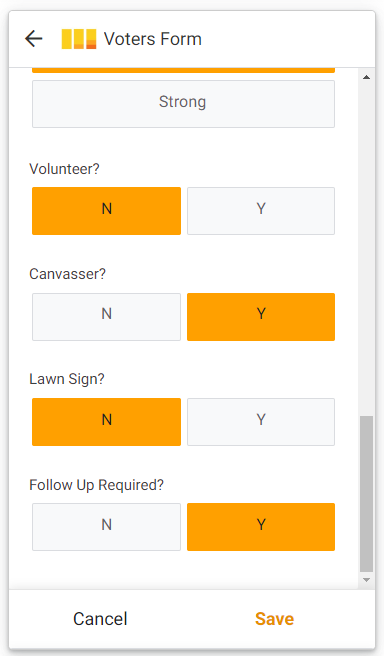
Task: Cancel the Voters Form
Action: (x=100, y=619)
